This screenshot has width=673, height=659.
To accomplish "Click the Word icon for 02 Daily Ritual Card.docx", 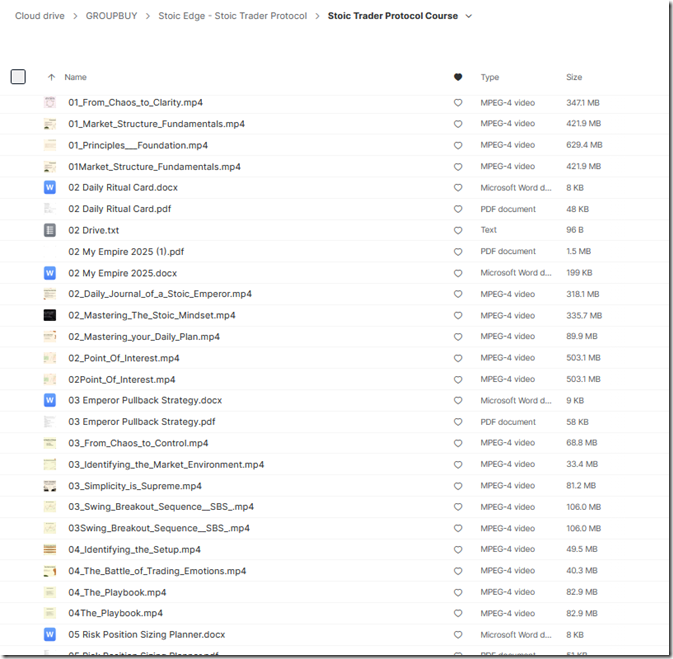I will pos(50,188).
